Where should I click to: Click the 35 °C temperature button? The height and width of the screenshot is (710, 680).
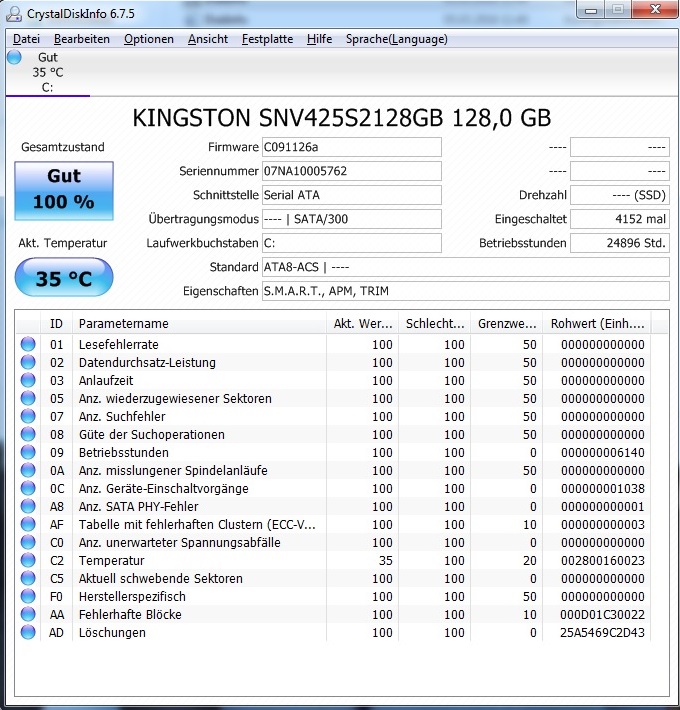64,277
